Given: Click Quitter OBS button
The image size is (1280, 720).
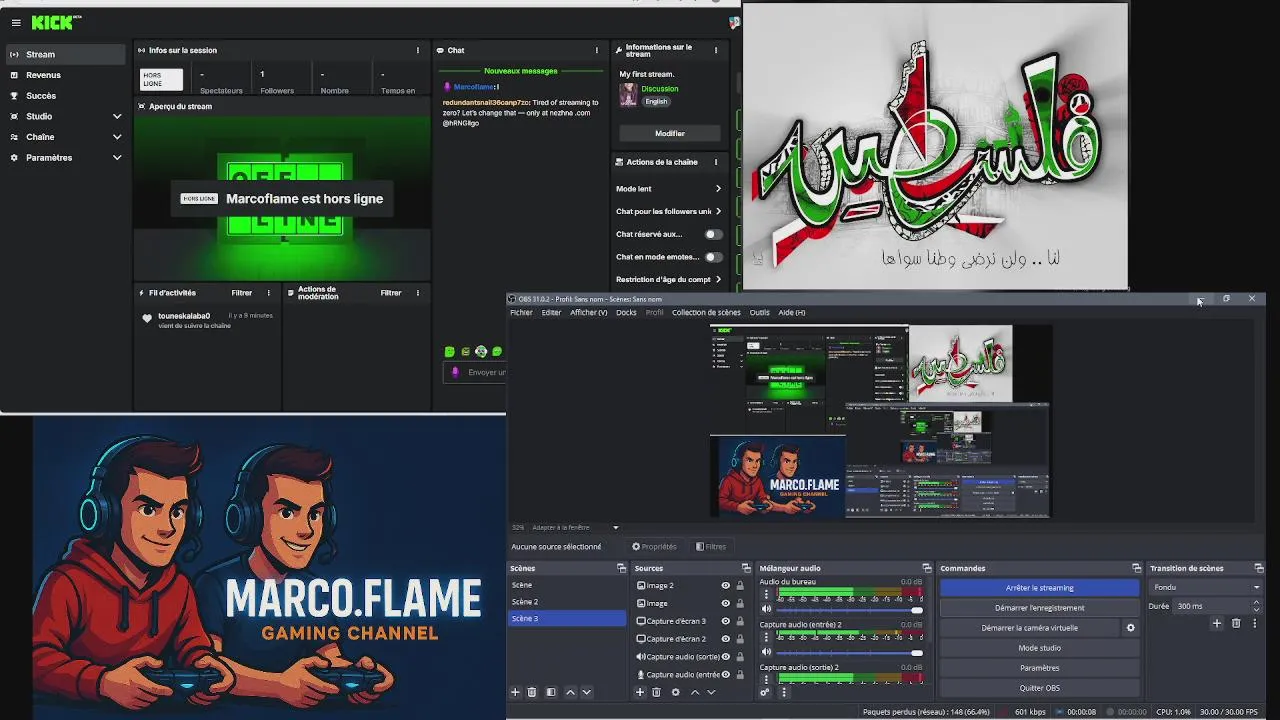Looking at the screenshot, I should (1039, 688).
